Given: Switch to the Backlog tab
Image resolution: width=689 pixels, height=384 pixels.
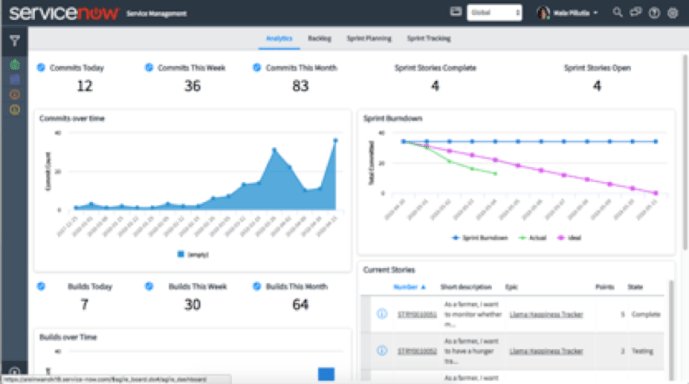Looking at the screenshot, I should click(x=319, y=39).
